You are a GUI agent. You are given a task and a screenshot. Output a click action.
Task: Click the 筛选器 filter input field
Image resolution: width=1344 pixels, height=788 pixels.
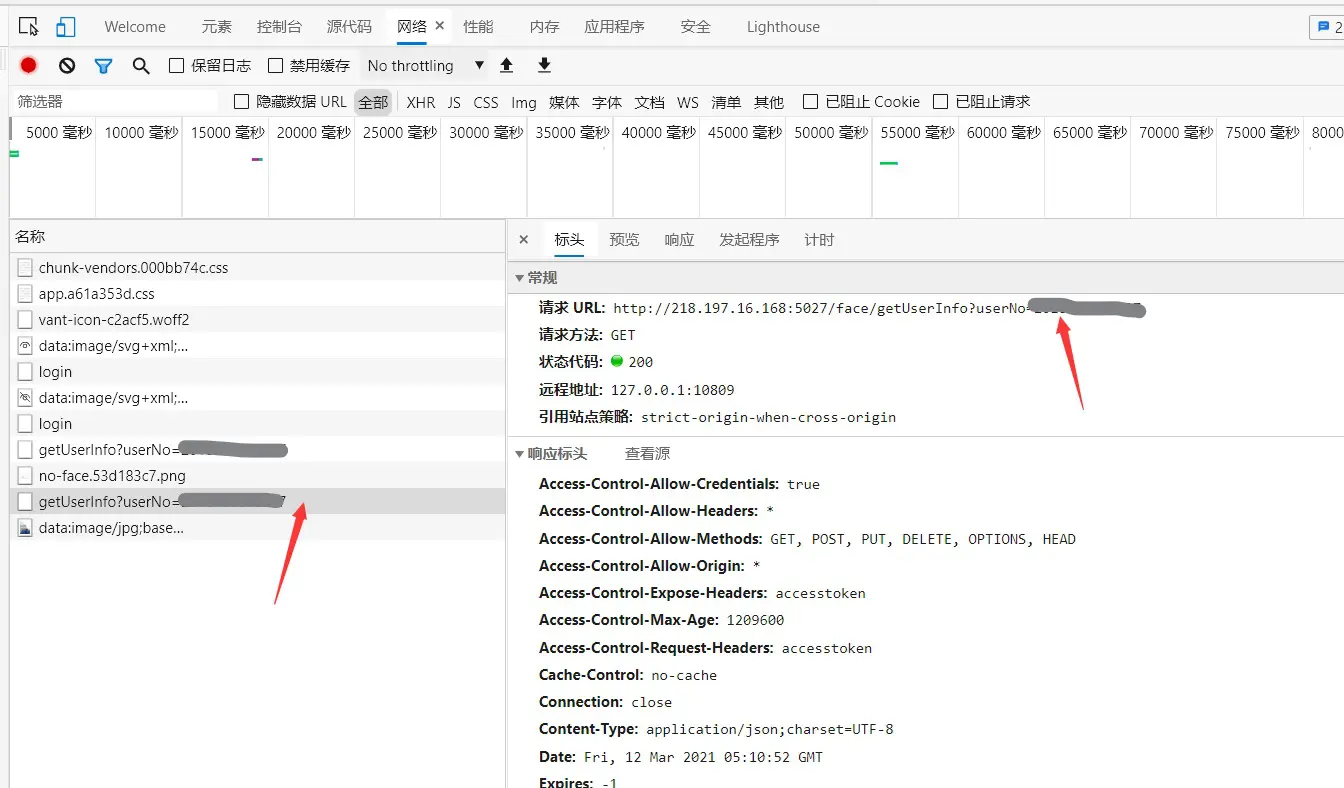pyautogui.click(x=115, y=102)
